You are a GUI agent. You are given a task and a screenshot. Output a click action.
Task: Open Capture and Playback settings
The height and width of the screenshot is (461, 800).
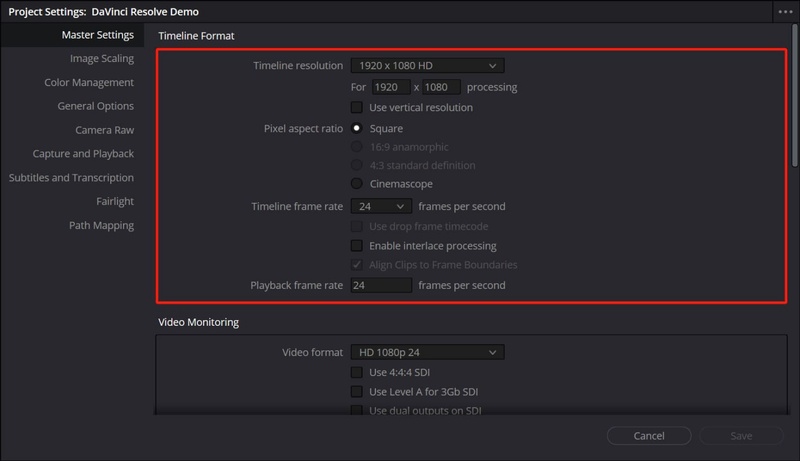point(83,153)
